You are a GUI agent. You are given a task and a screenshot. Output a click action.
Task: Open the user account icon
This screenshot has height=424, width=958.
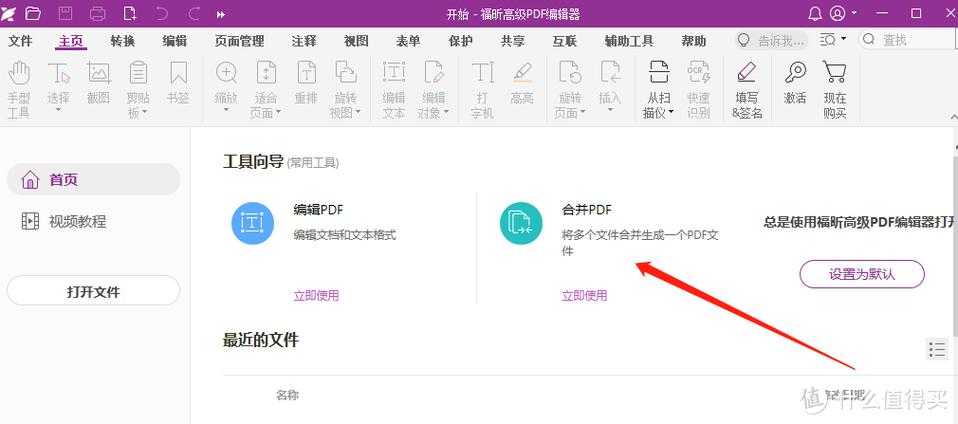(838, 13)
